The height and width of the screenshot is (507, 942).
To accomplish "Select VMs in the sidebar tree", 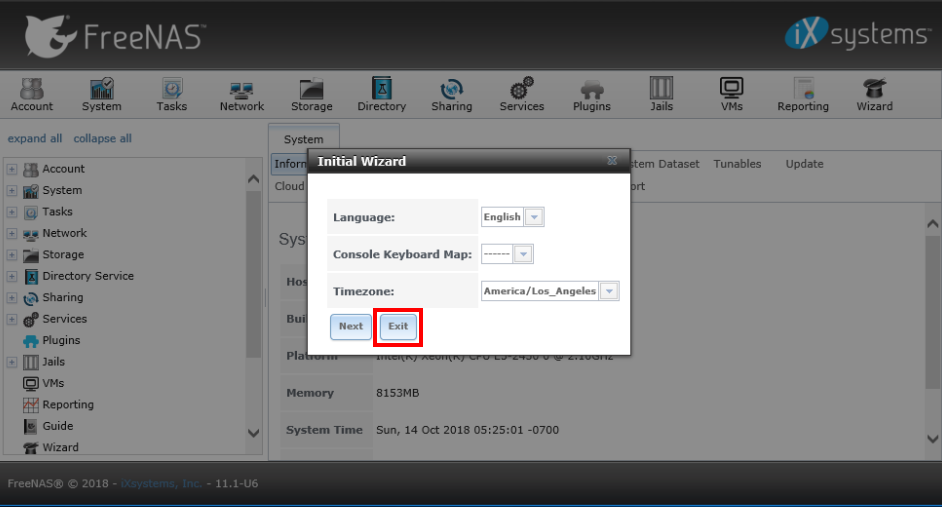I will coord(53,383).
